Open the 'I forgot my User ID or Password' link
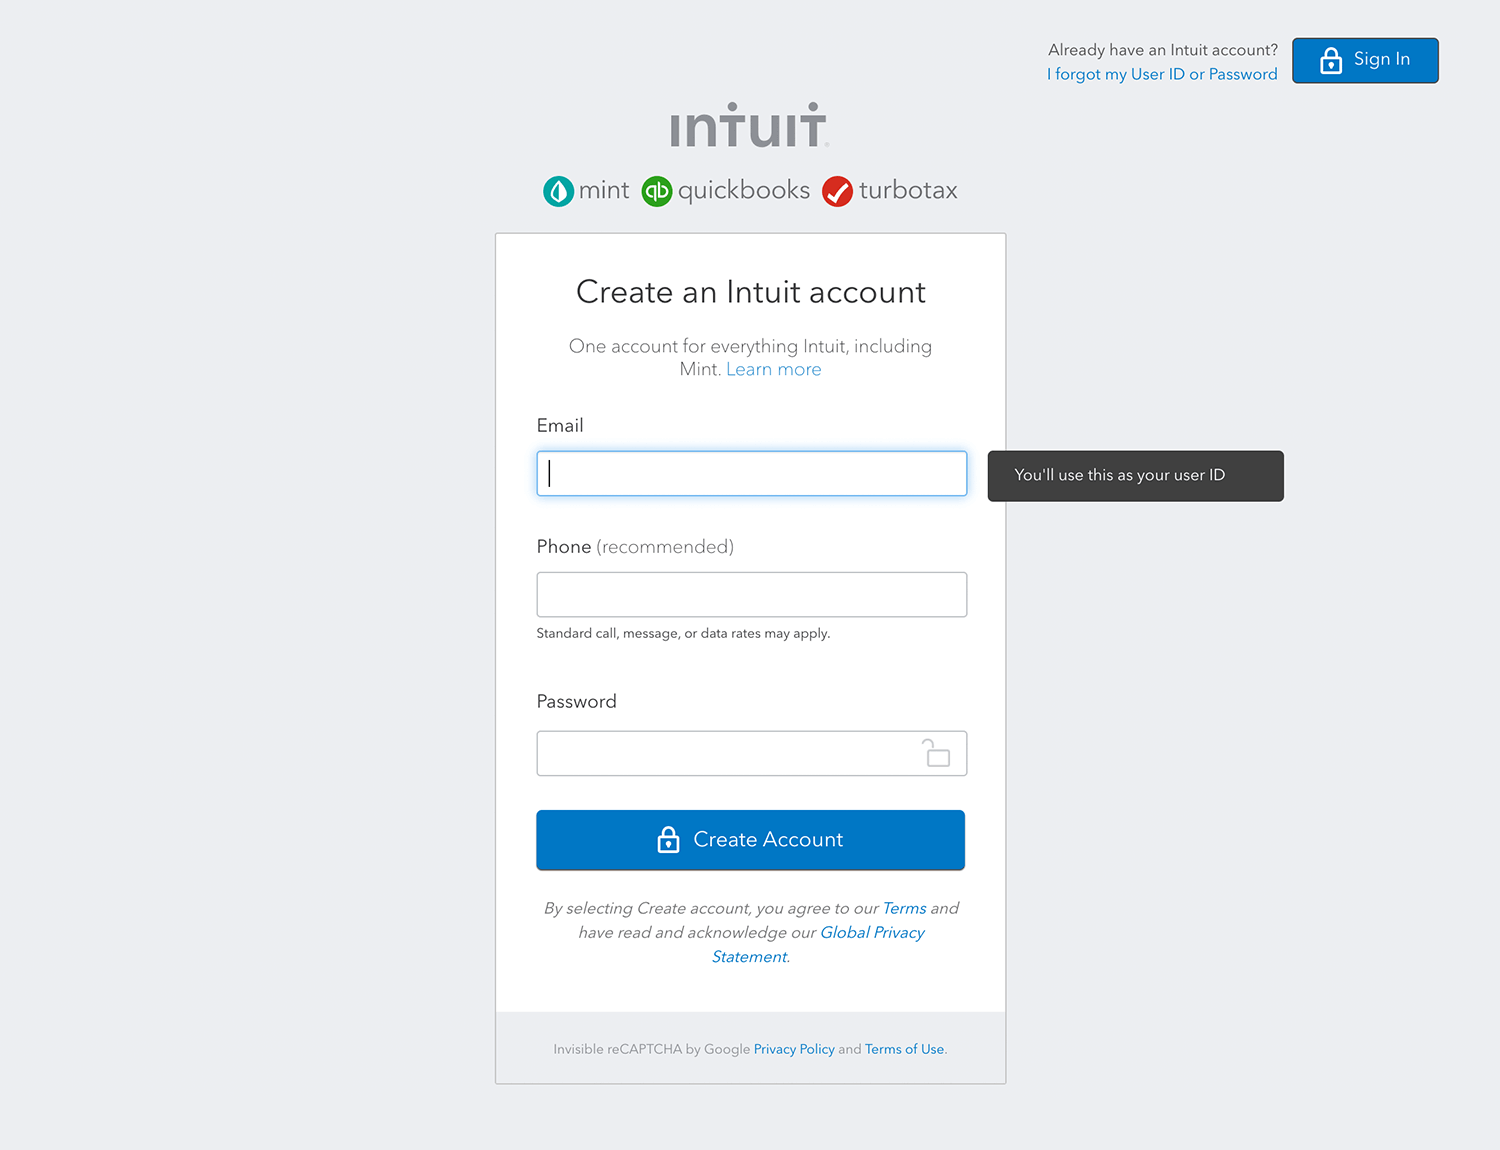The image size is (1500, 1150). [x=1162, y=74]
